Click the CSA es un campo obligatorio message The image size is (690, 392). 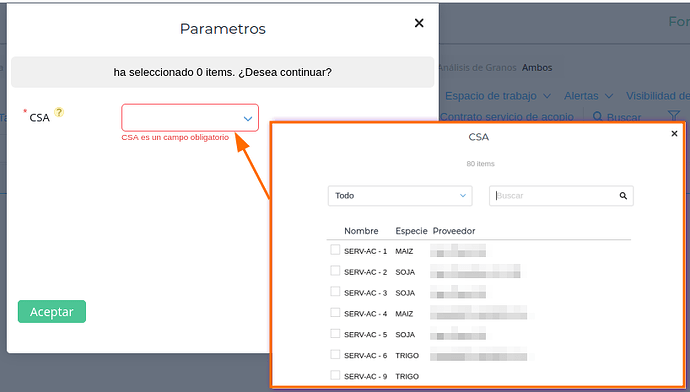click(175, 137)
